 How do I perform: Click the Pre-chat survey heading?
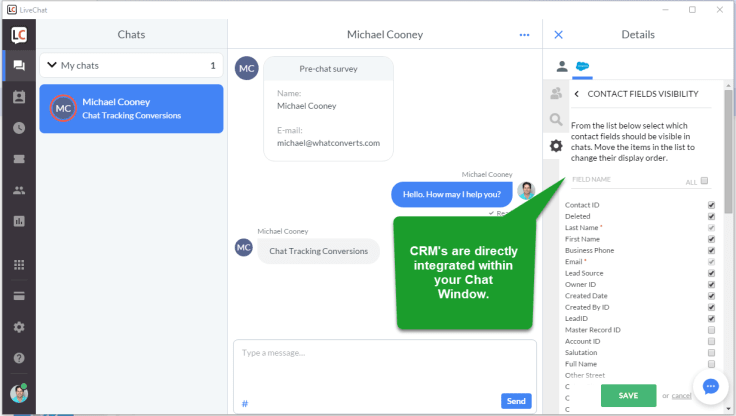coord(328,69)
